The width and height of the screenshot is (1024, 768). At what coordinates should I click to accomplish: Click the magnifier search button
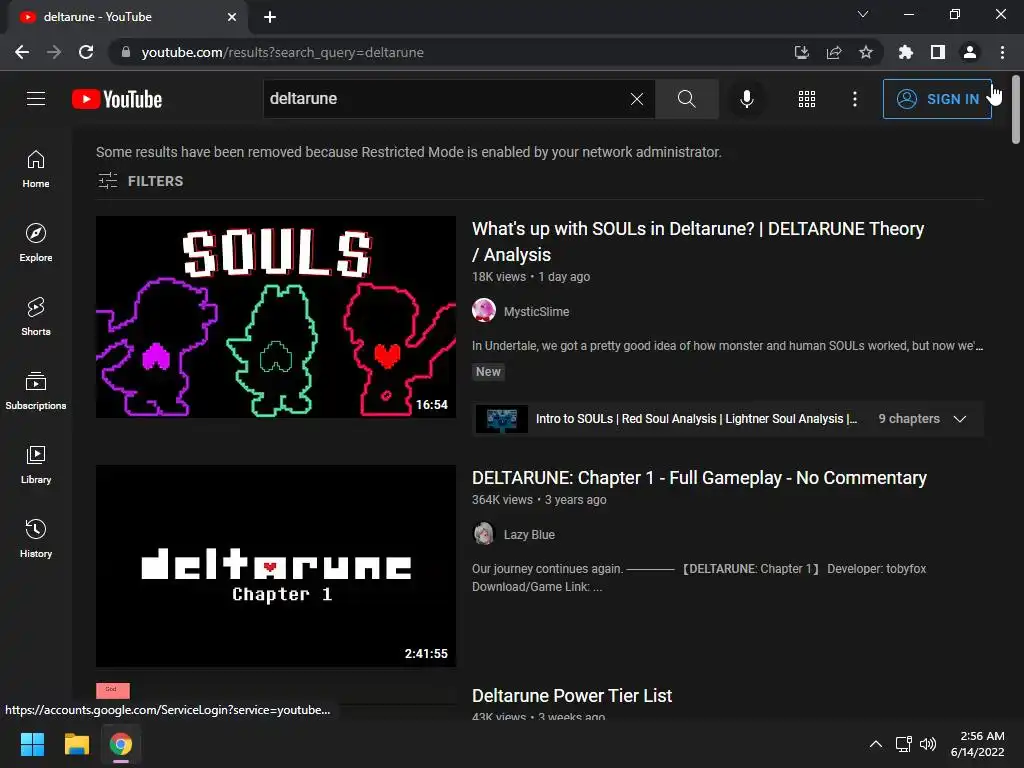coord(686,99)
